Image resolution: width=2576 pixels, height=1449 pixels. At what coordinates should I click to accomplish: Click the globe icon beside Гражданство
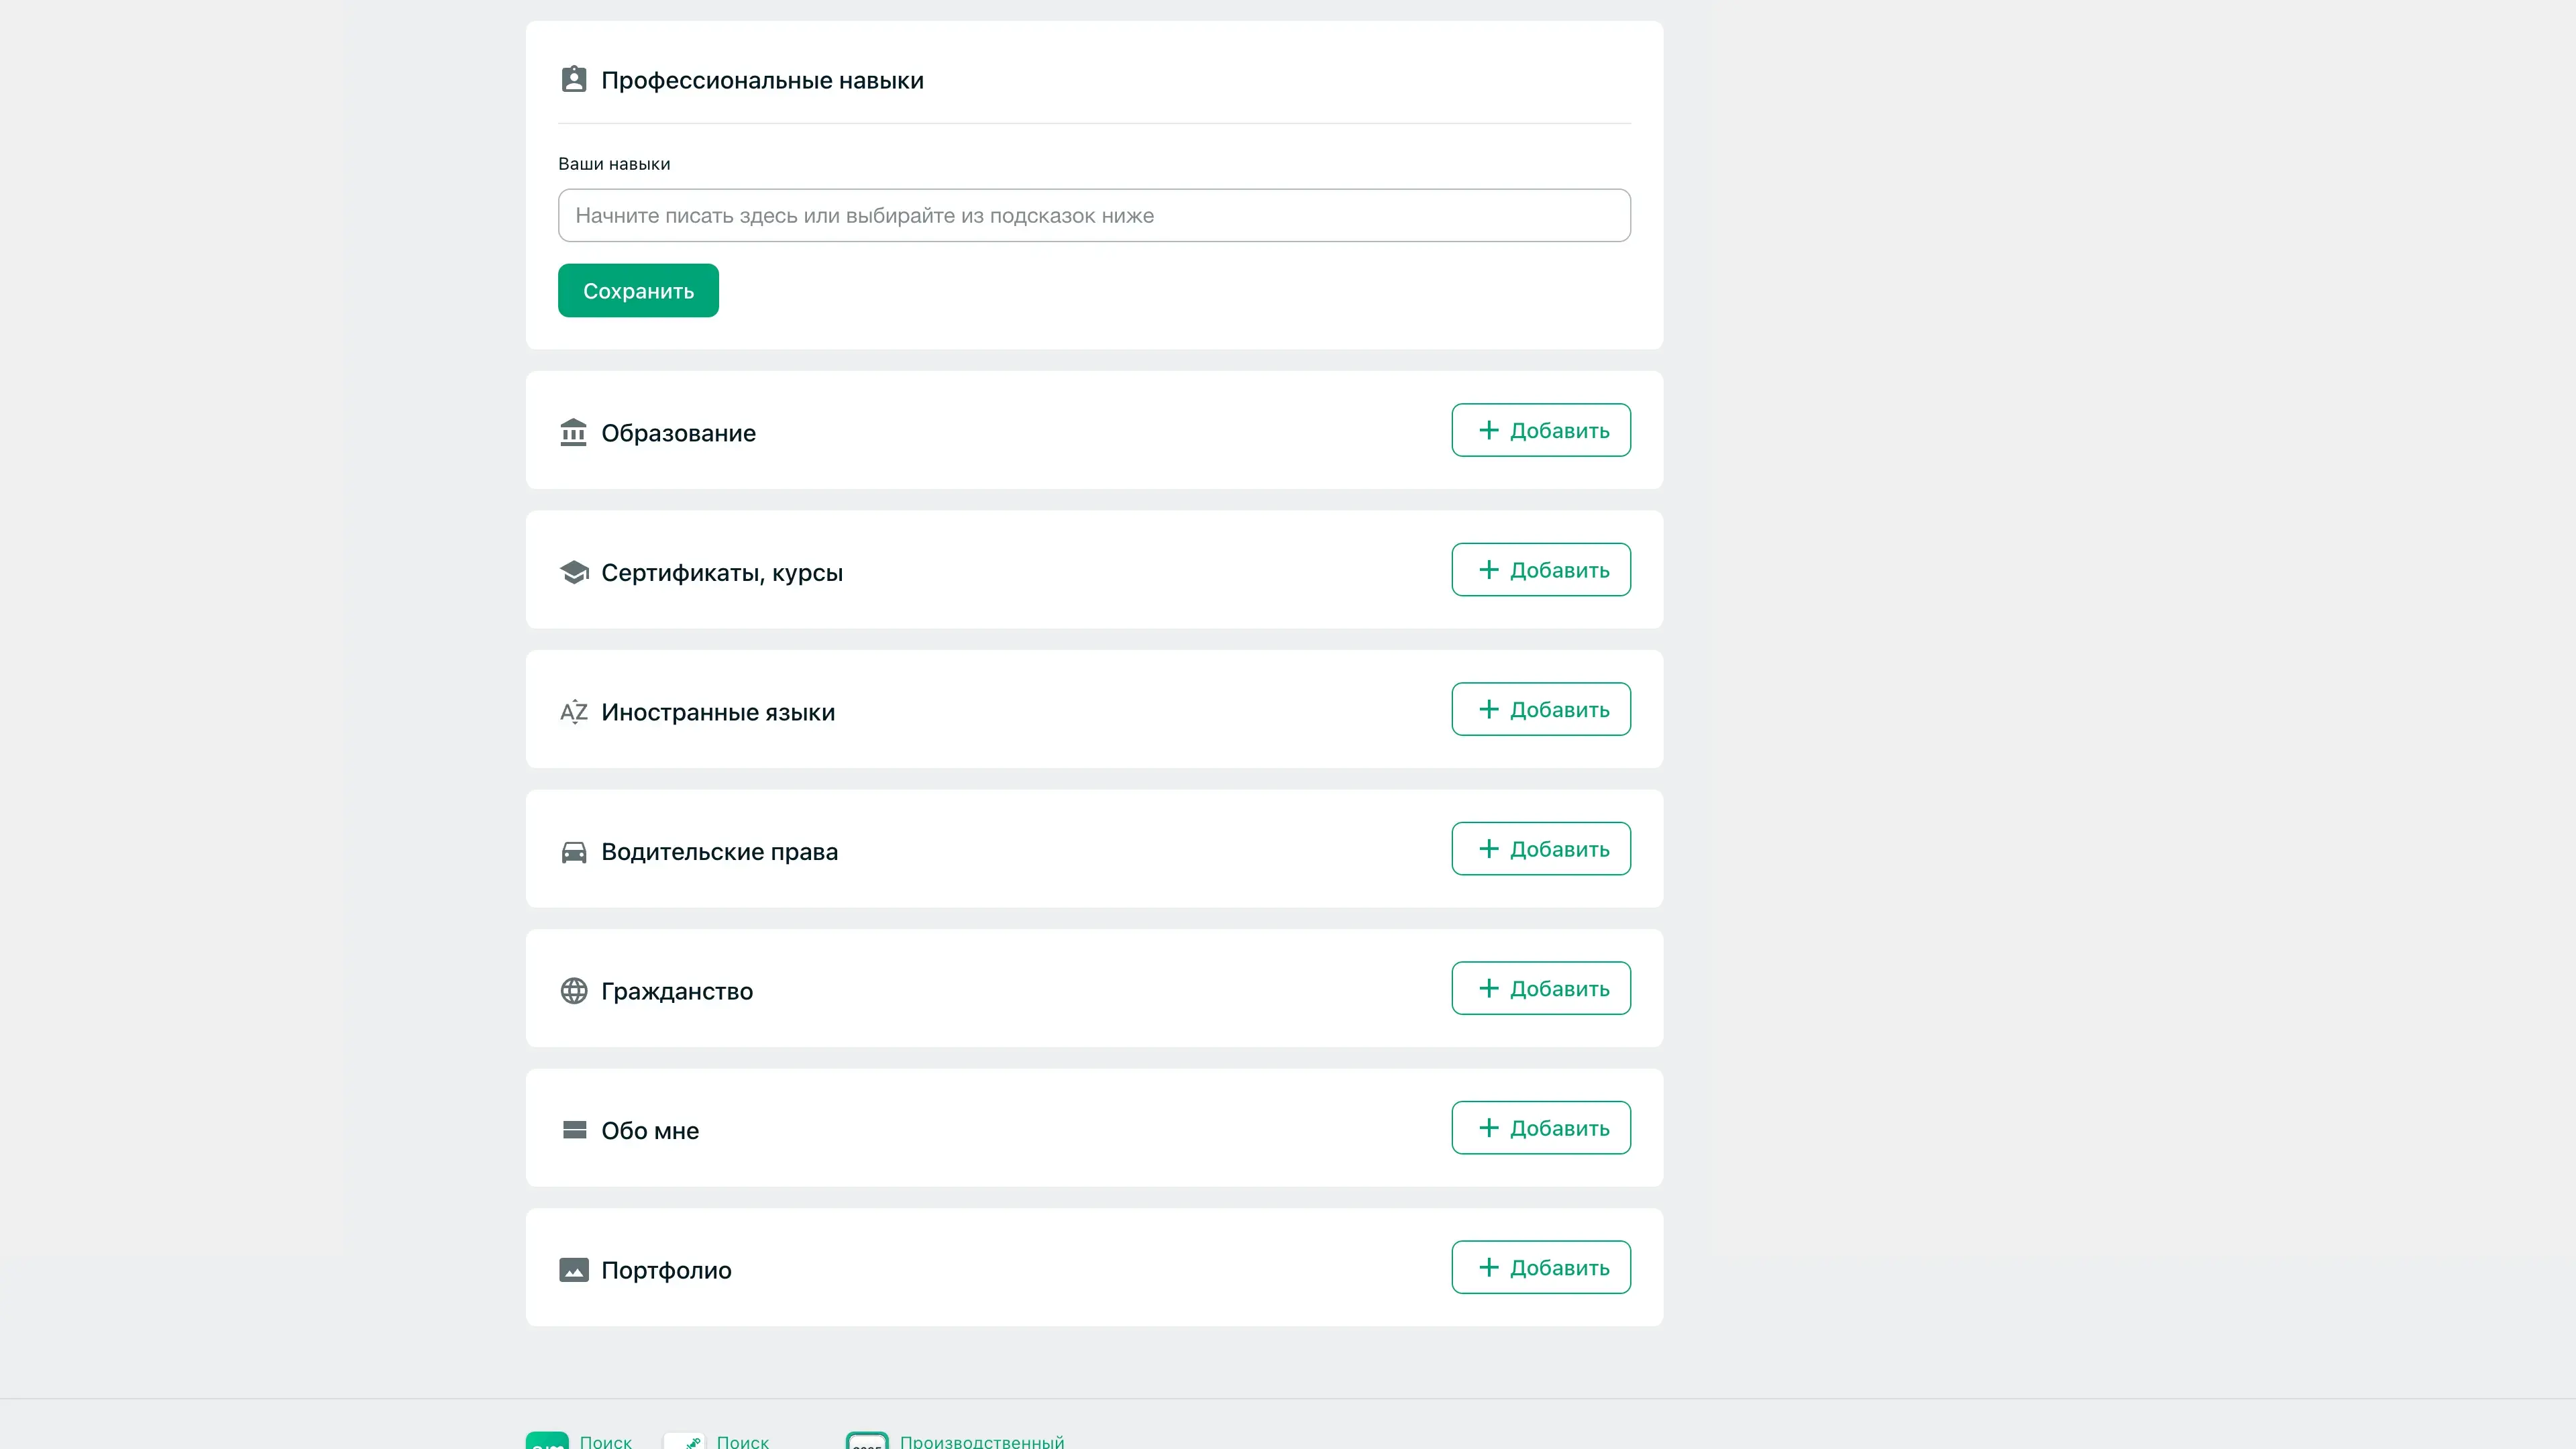click(573, 991)
